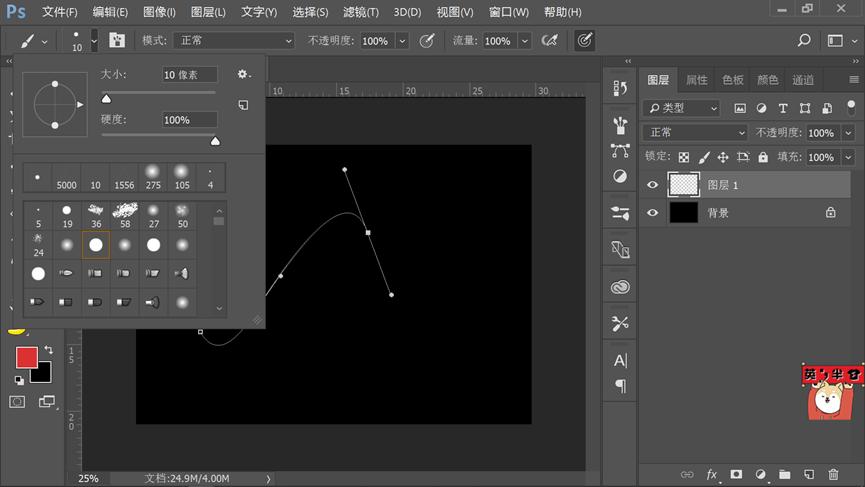
Task: Hide the 背景 layer
Action: [x=652, y=212]
